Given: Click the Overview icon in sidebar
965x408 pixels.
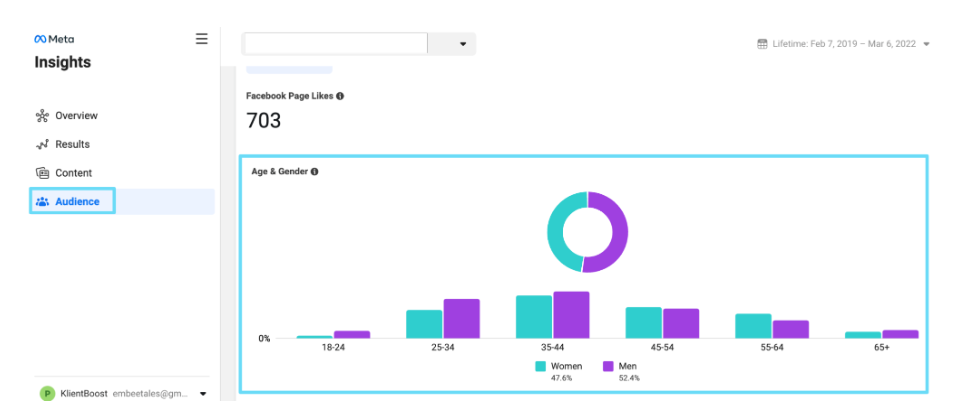Looking at the screenshot, I should pyautogui.click(x=42, y=116).
